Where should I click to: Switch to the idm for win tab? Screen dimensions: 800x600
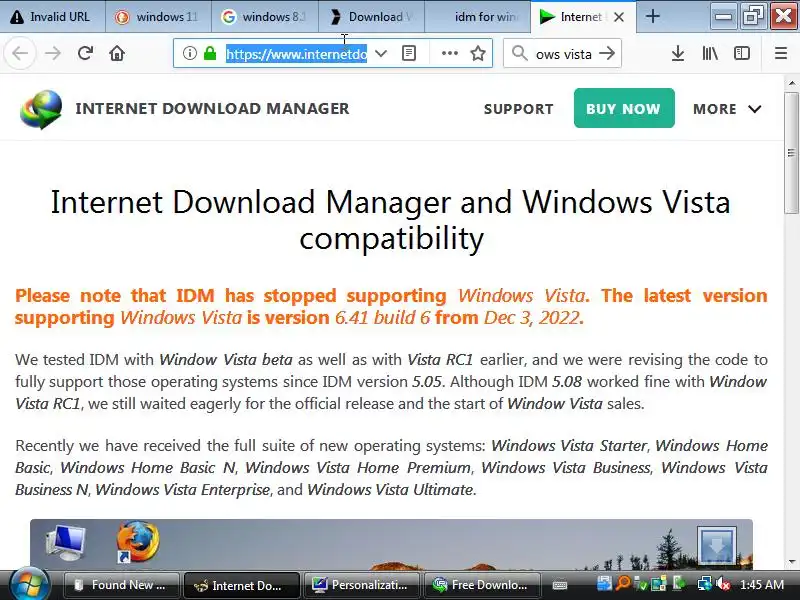click(x=477, y=17)
